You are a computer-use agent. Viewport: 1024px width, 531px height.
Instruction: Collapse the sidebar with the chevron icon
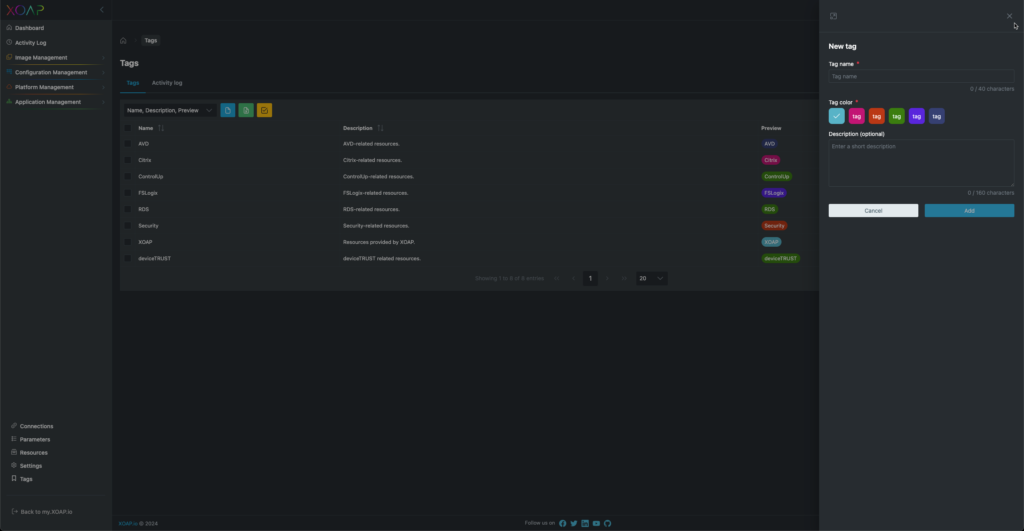102,10
